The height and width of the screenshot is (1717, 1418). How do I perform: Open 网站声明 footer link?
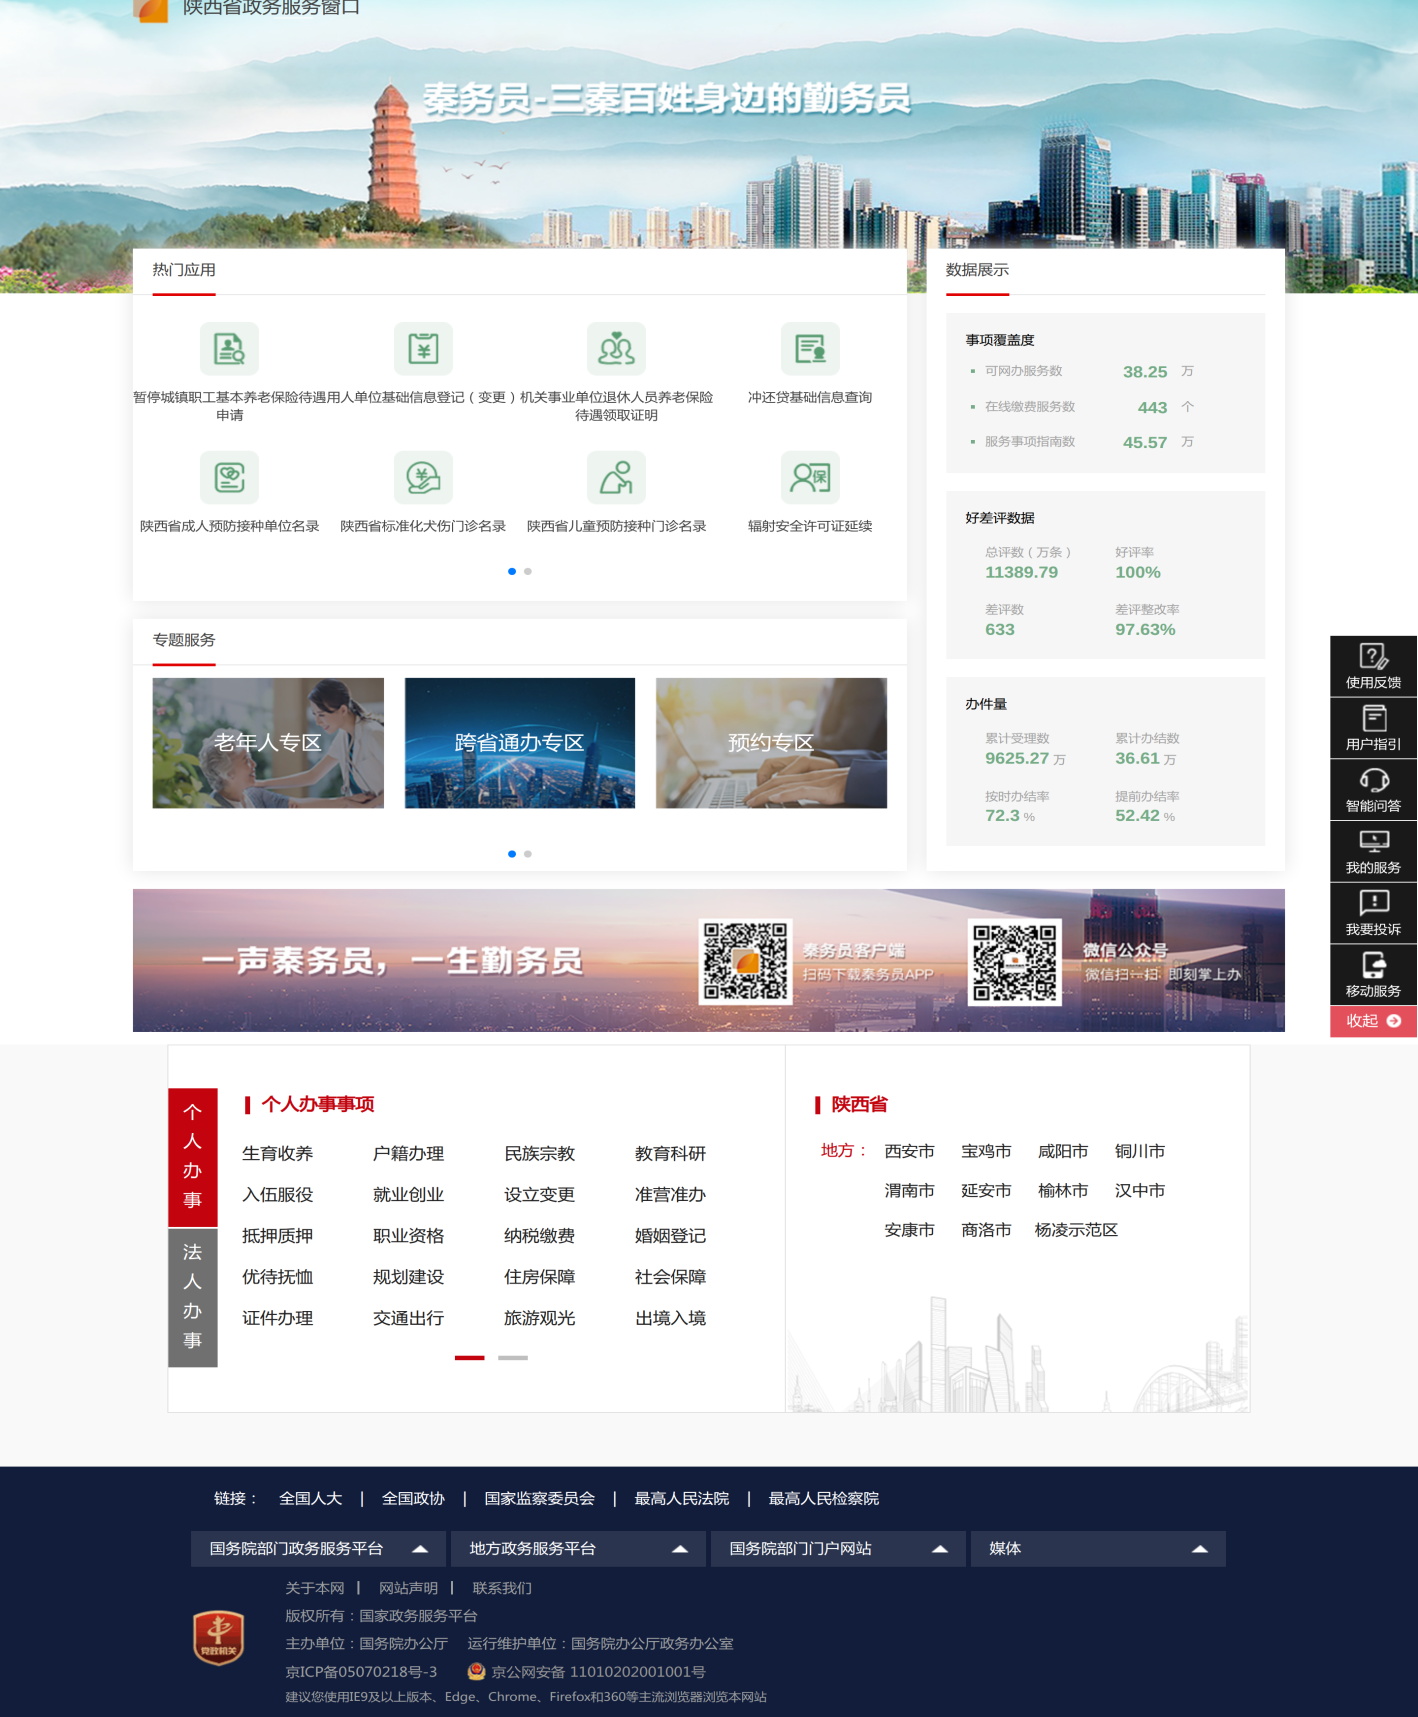pyautogui.click(x=409, y=1588)
